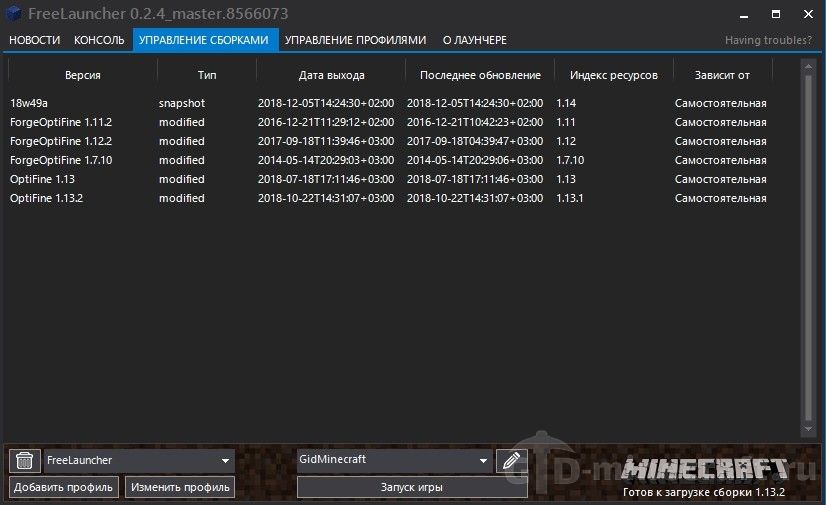Click the Готов к загрузке сборки 1.13.2 status
This screenshot has height=505, width=826.
[703, 492]
